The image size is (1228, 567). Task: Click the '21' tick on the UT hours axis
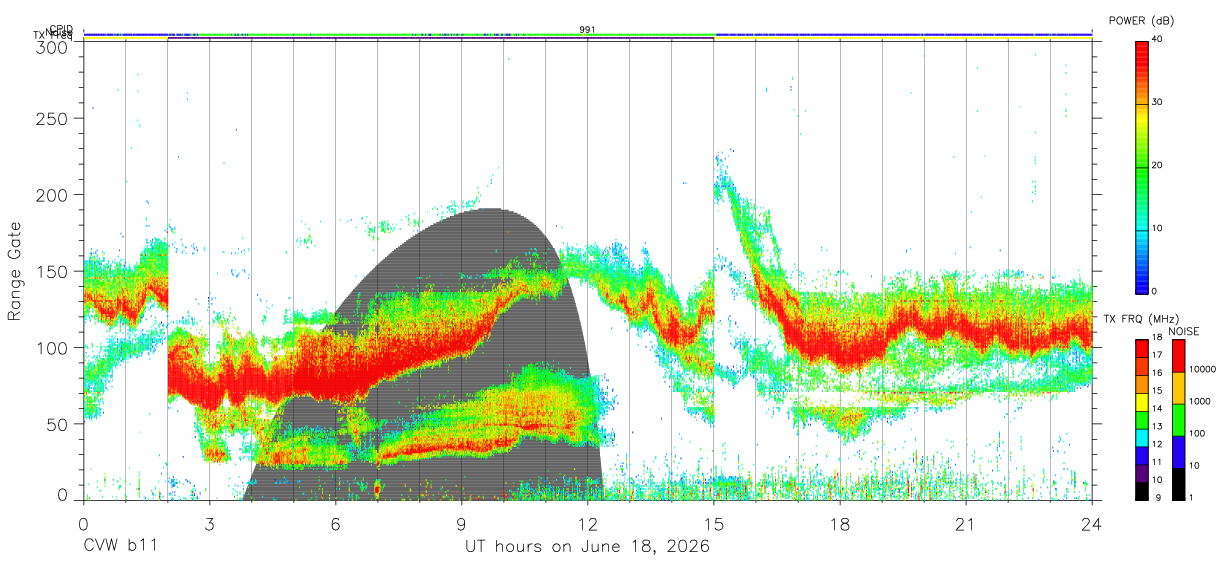pos(966,524)
